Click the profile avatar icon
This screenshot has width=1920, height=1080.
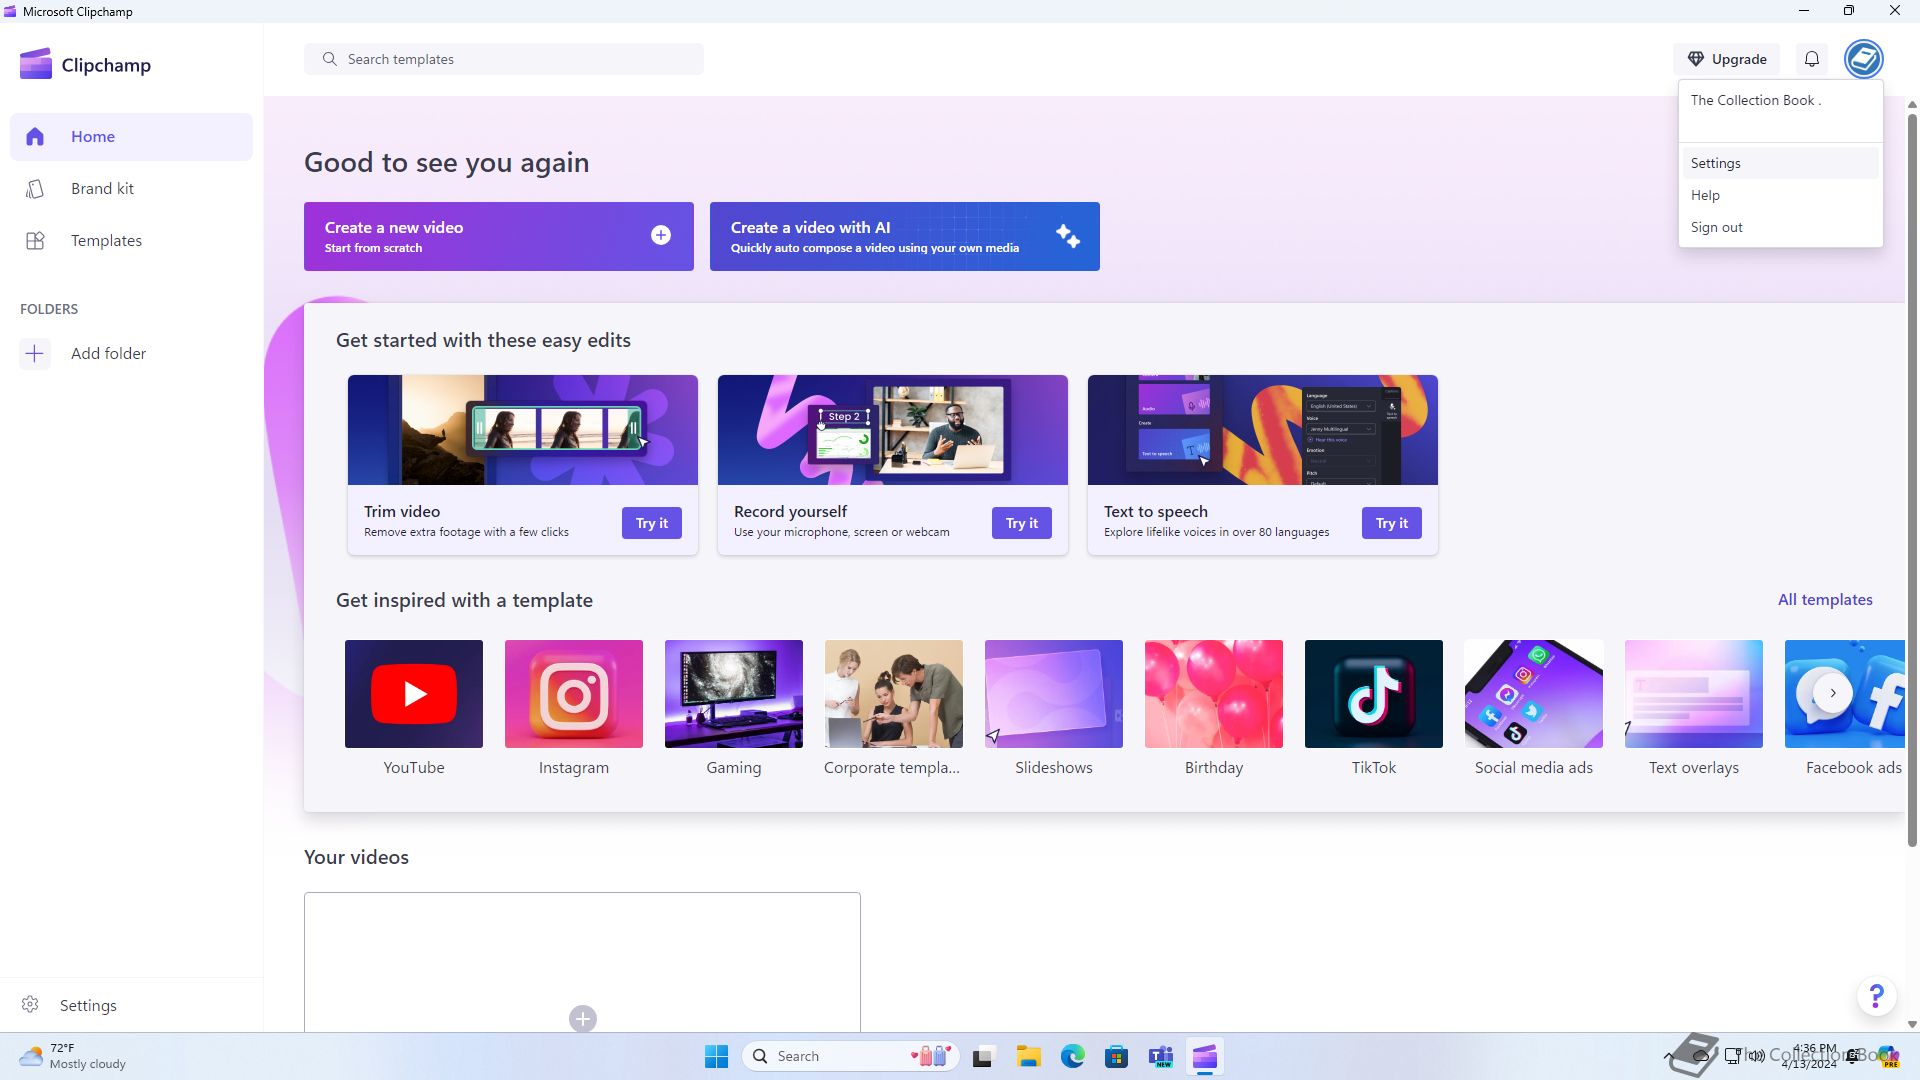[x=1863, y=59]
